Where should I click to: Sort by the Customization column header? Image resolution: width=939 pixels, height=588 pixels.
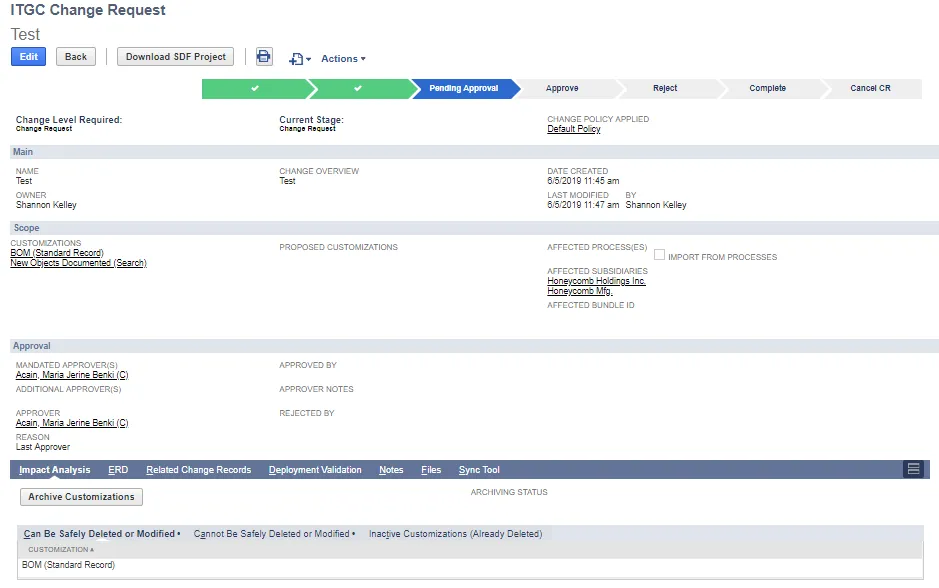tap(60, 549)
